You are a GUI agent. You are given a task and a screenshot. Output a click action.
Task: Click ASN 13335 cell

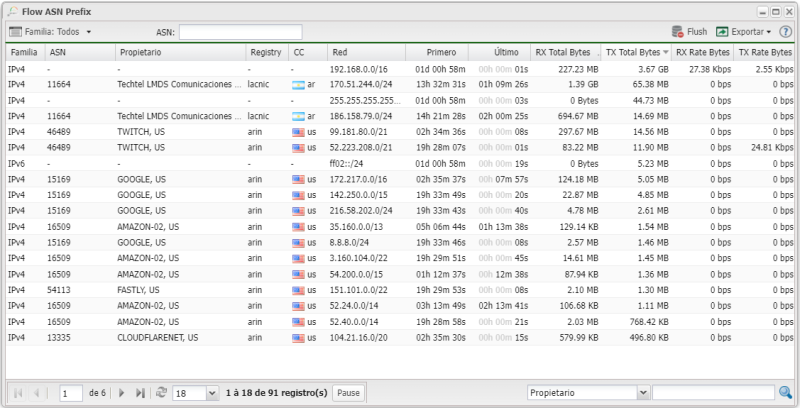pyautogui.click(x=59, y=338)
